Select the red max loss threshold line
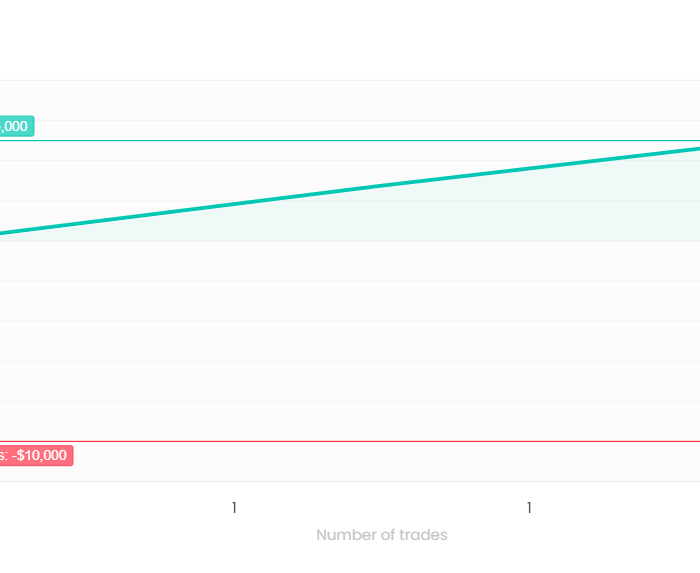The height and width of the screenshot is (573, 700). coord(350,441)
